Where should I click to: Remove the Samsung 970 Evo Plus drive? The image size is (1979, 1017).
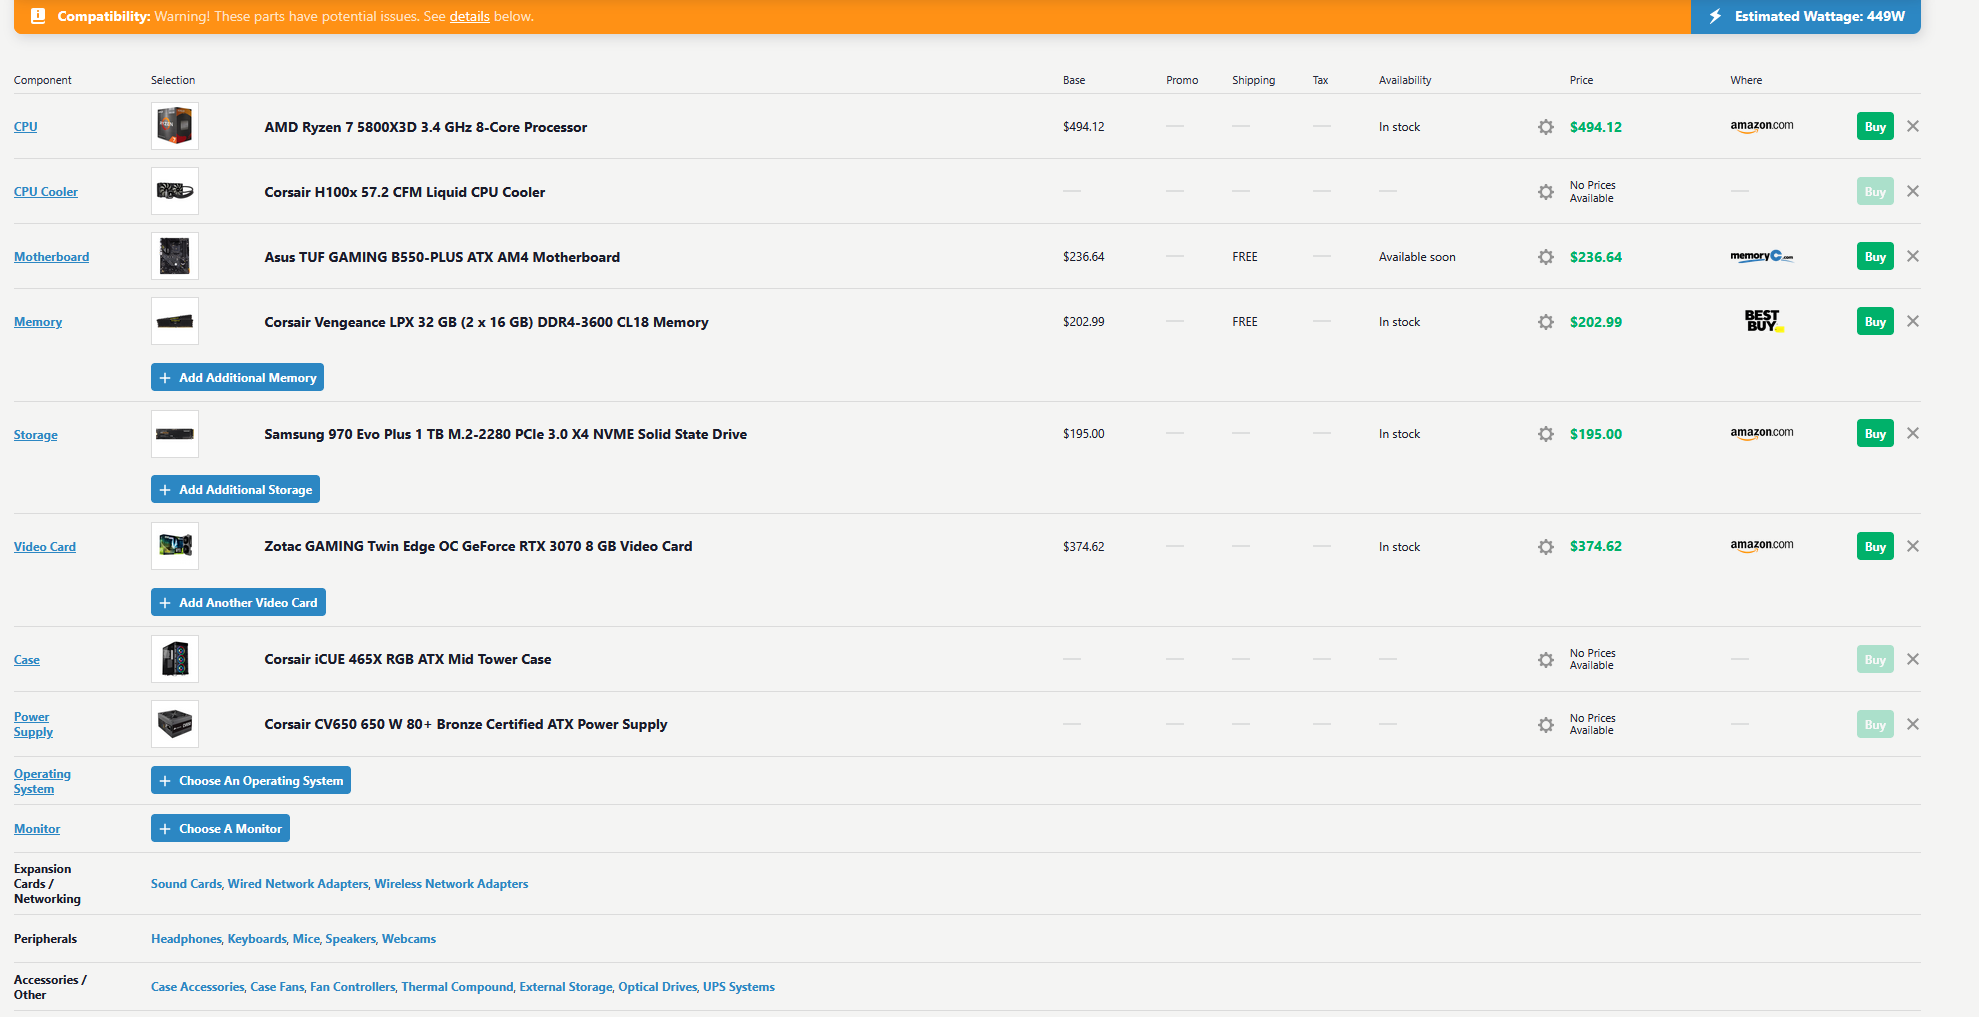tap(1913, 433)
